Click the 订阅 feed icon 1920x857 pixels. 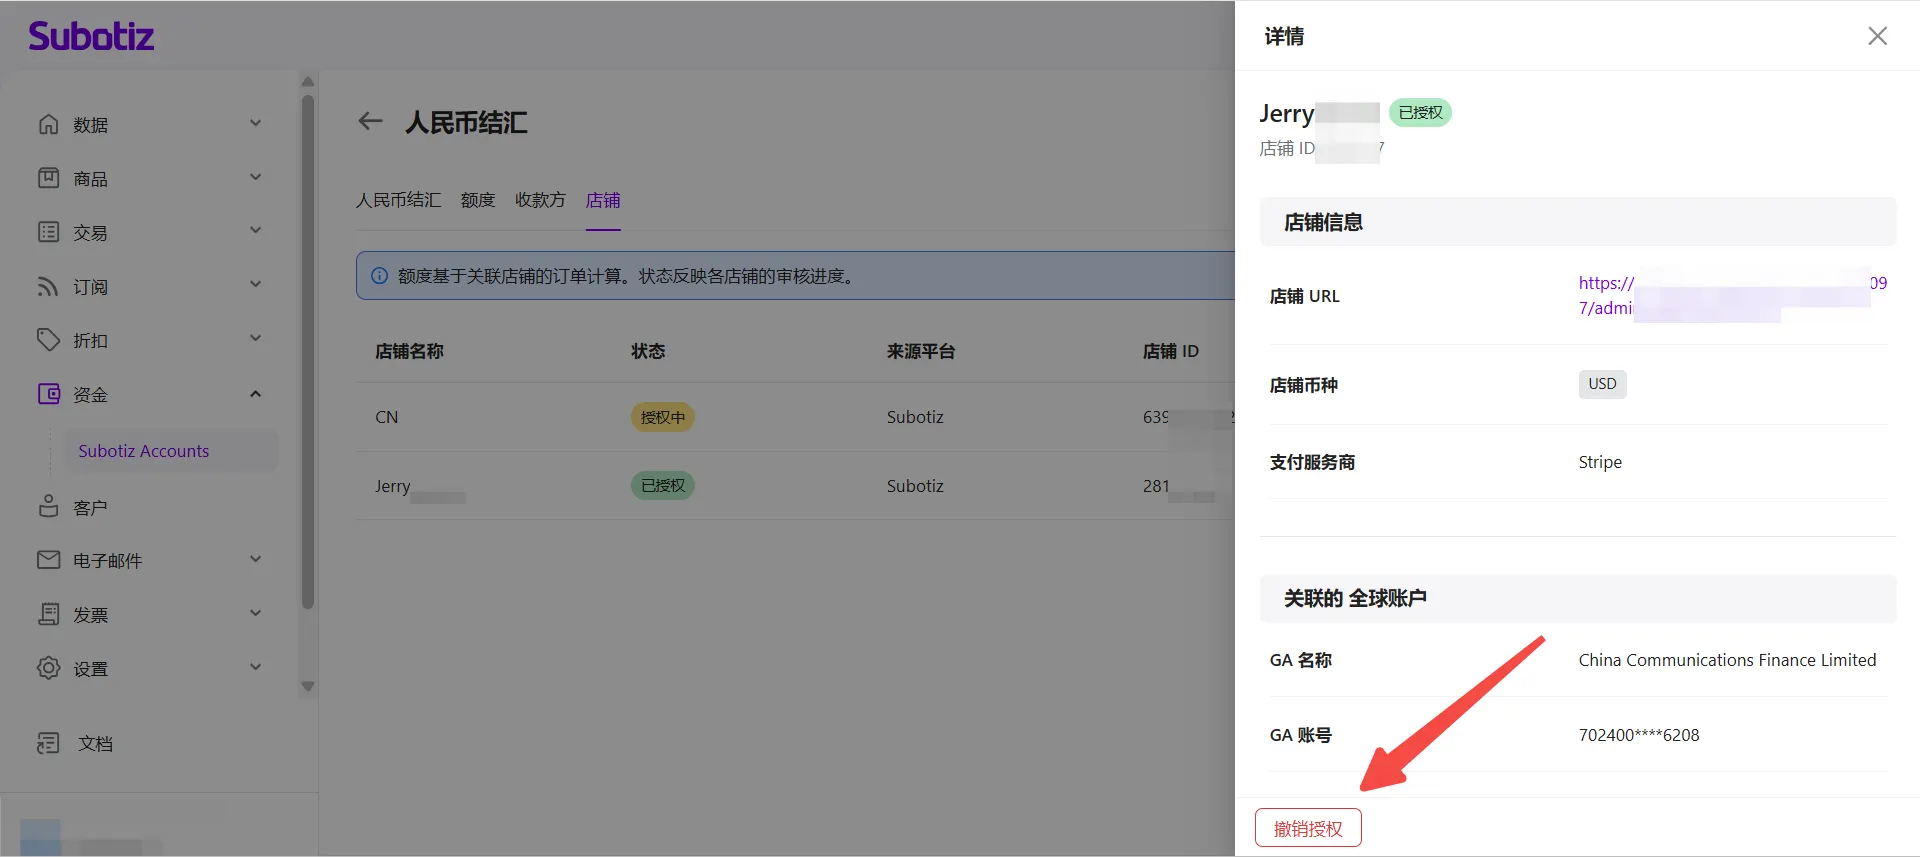click(48, 286)
